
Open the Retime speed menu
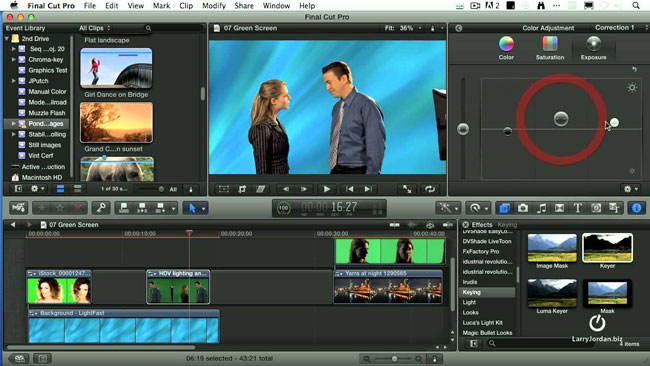pos(478,208)
